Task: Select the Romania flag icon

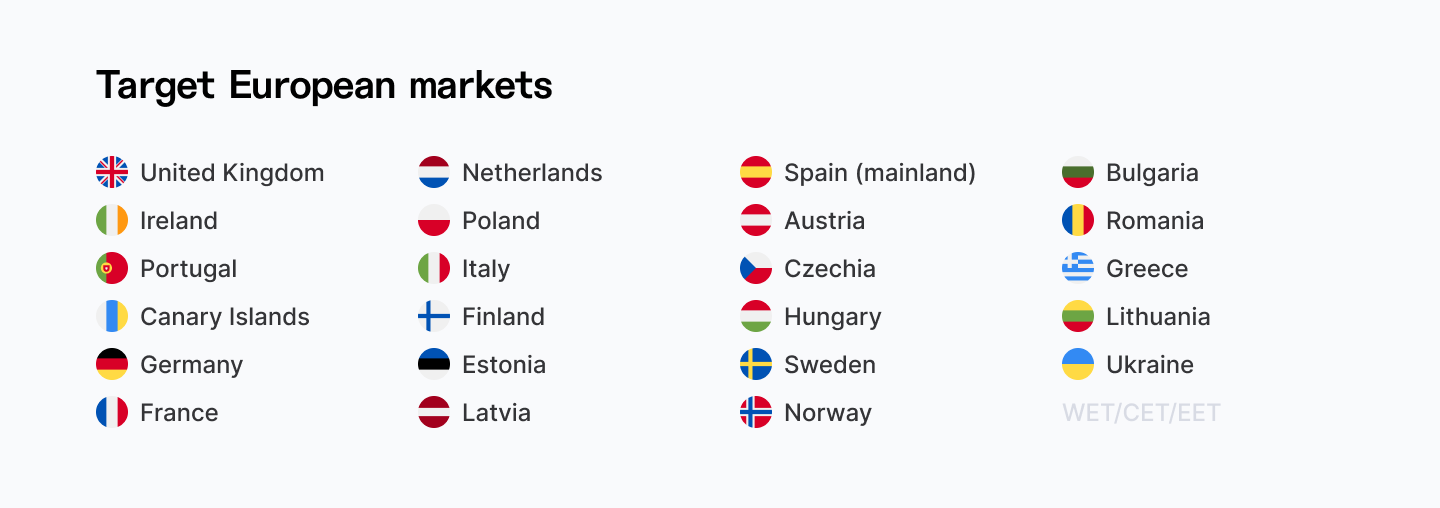Action: click(1078, 220)
